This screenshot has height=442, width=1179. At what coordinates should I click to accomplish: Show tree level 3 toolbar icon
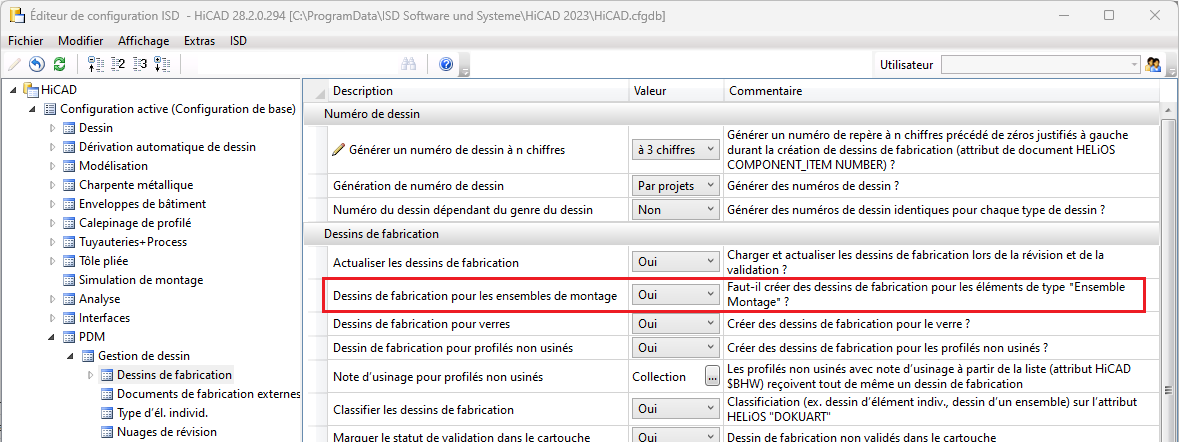[x=140, y=64]
